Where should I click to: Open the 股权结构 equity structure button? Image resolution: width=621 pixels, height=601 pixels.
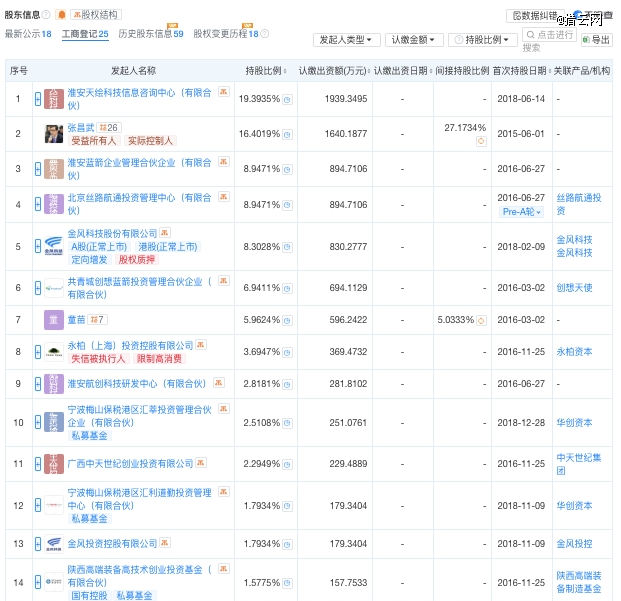pos(96,15)
